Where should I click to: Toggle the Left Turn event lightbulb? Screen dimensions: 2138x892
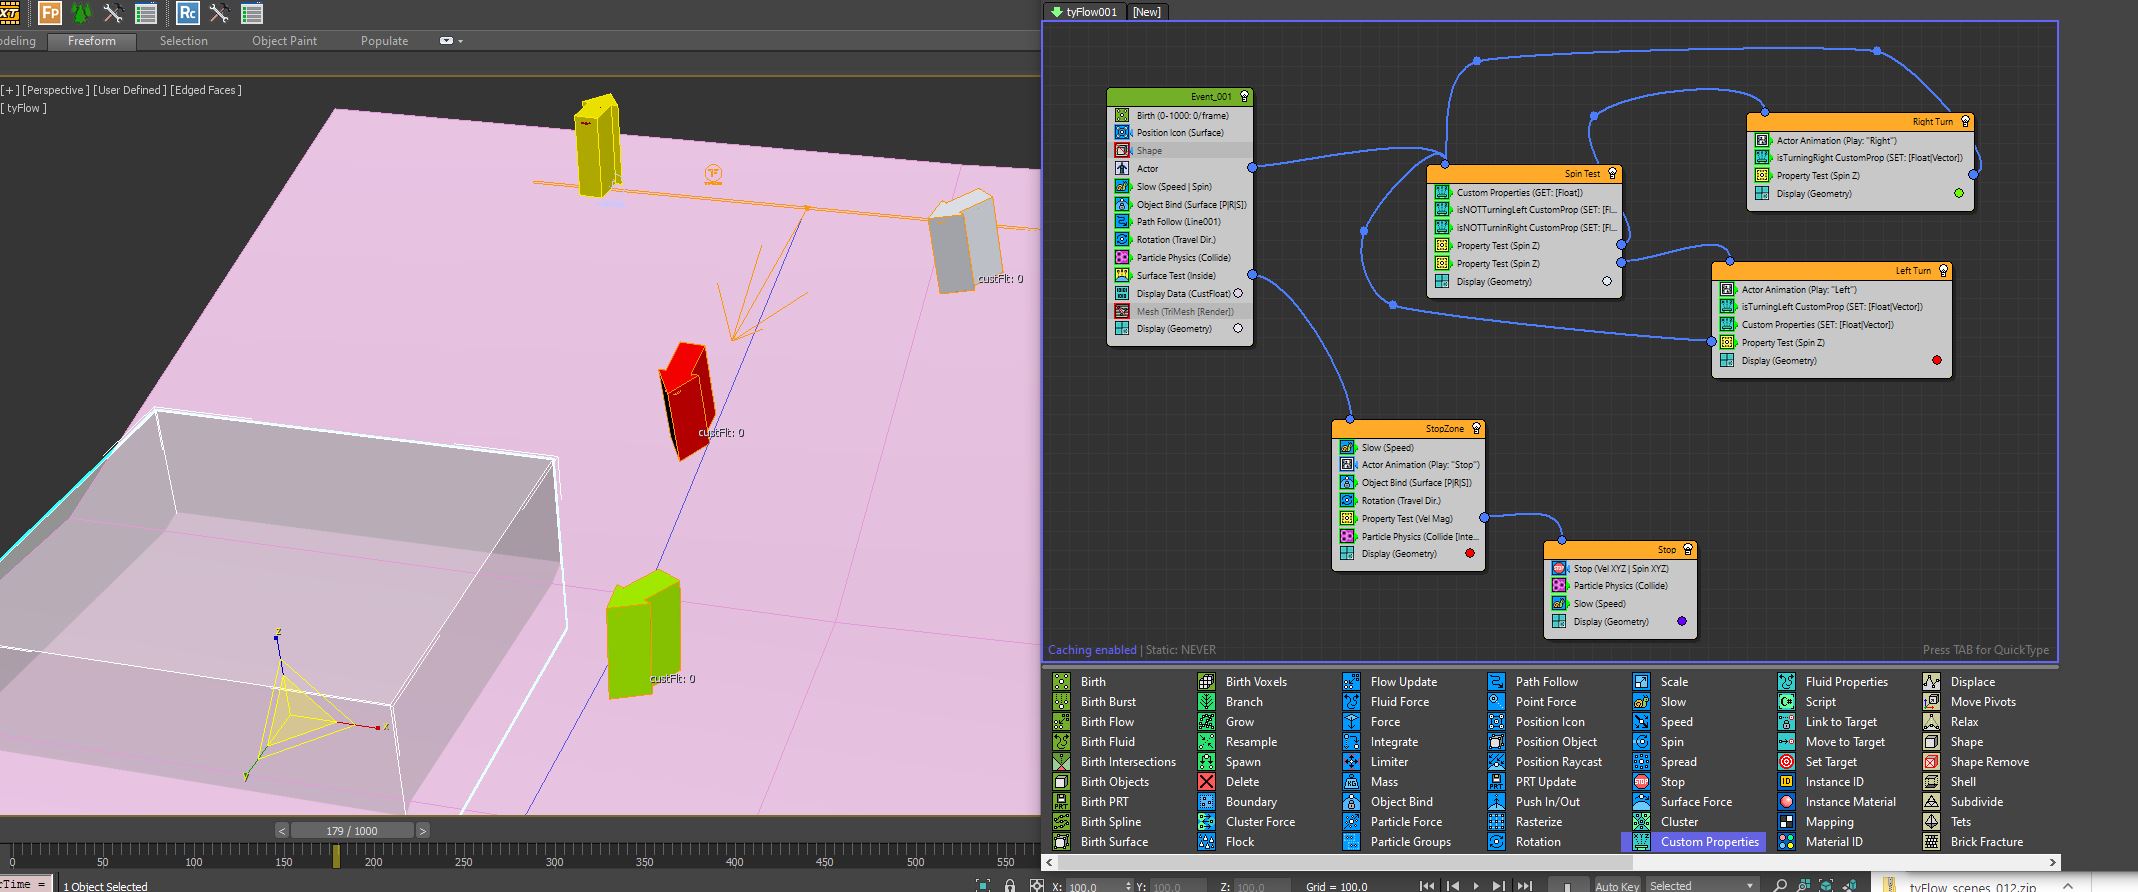pos(1943,271)
